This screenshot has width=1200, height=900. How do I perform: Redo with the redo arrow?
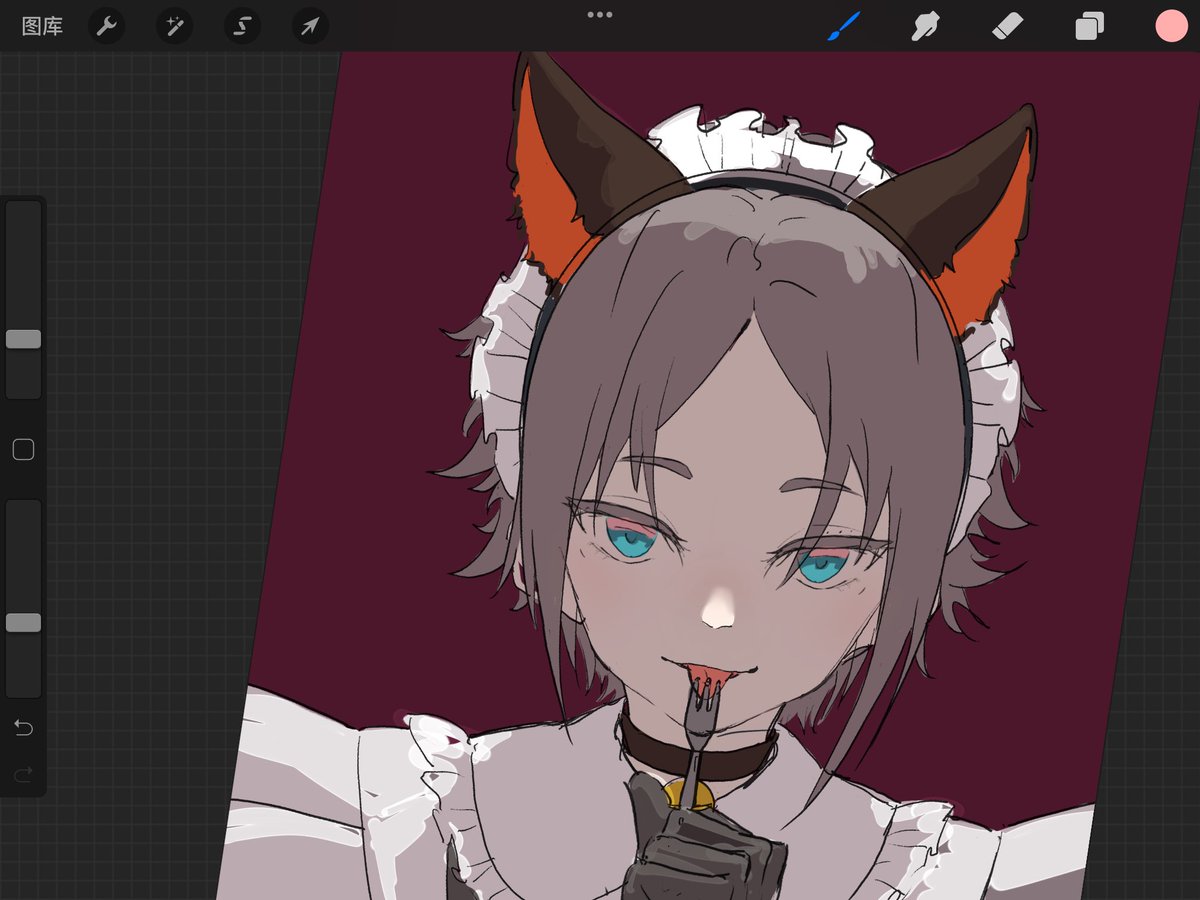coord(23,773)
